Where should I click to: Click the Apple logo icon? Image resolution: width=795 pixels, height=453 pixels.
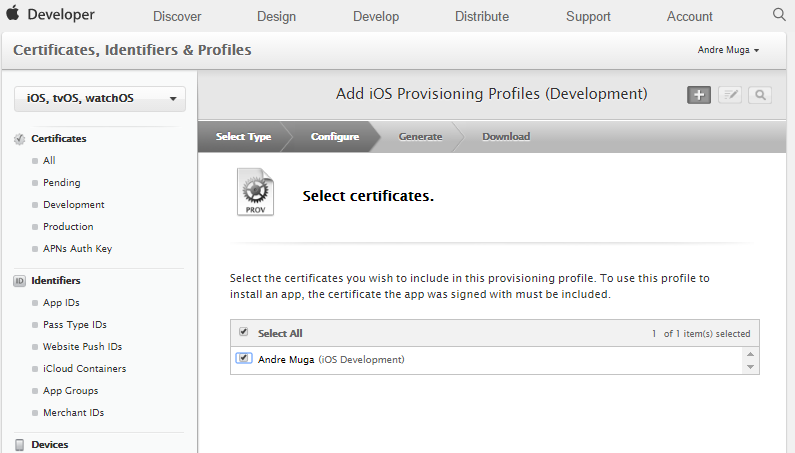(13, 13)
